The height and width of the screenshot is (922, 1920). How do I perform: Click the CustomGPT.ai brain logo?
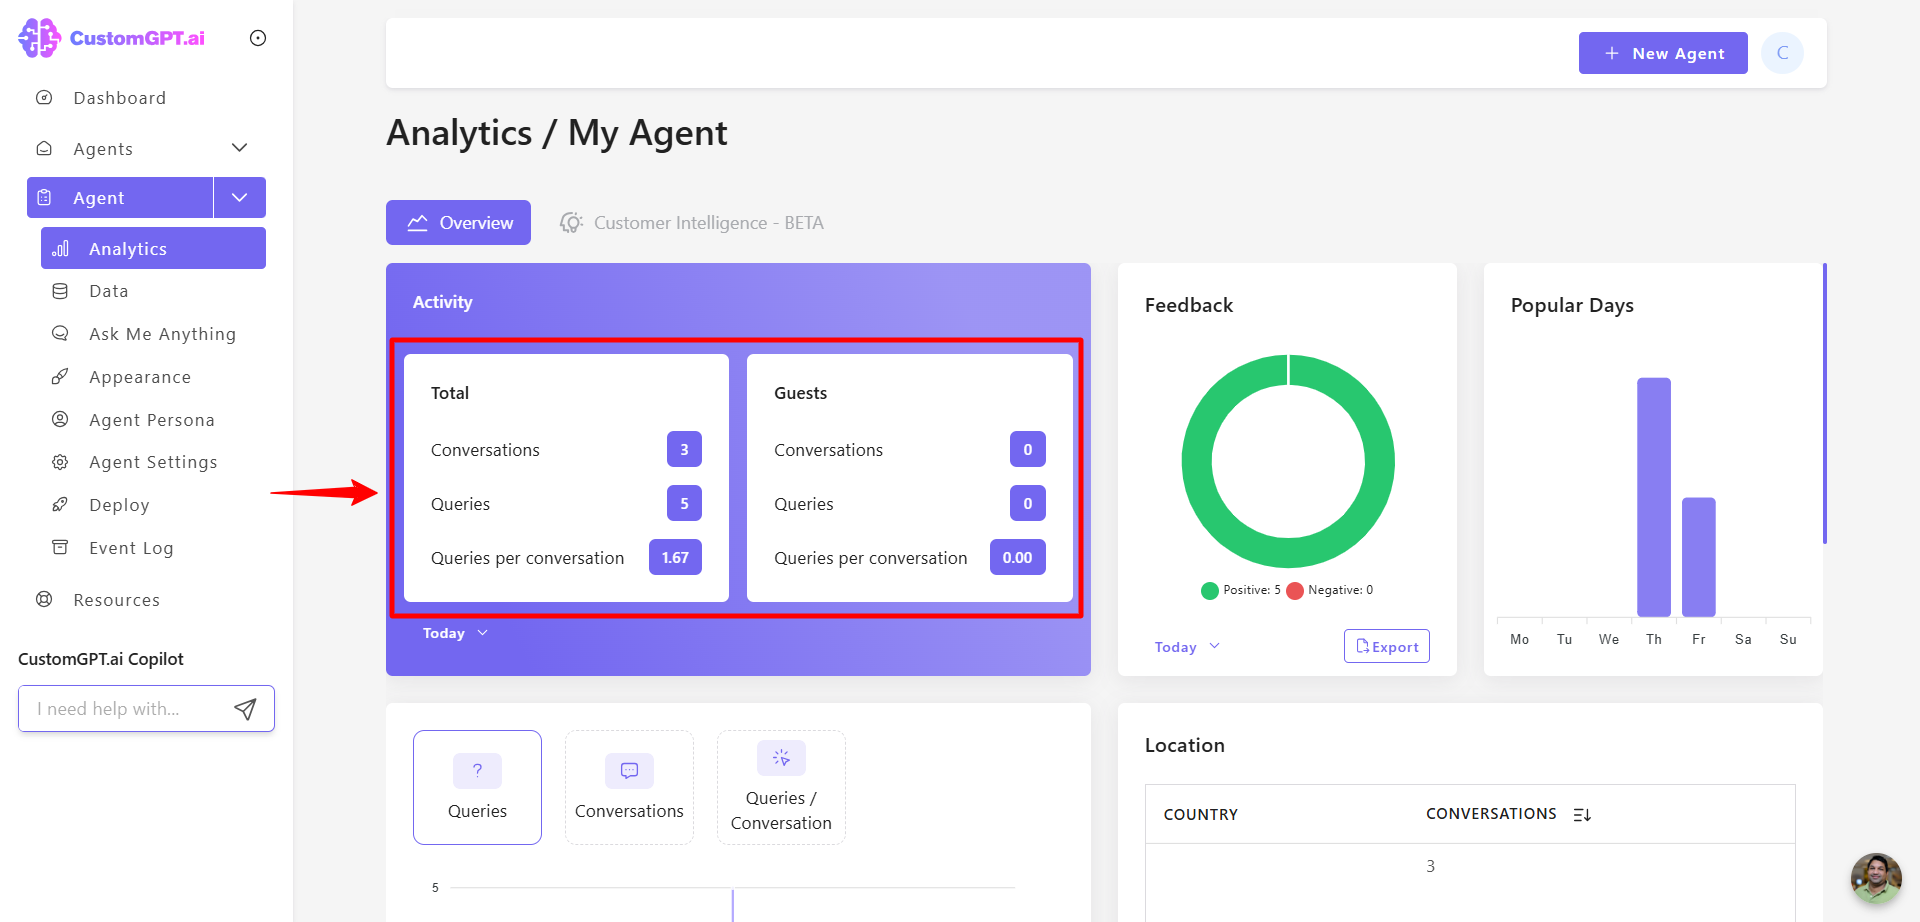coord(40,38)
